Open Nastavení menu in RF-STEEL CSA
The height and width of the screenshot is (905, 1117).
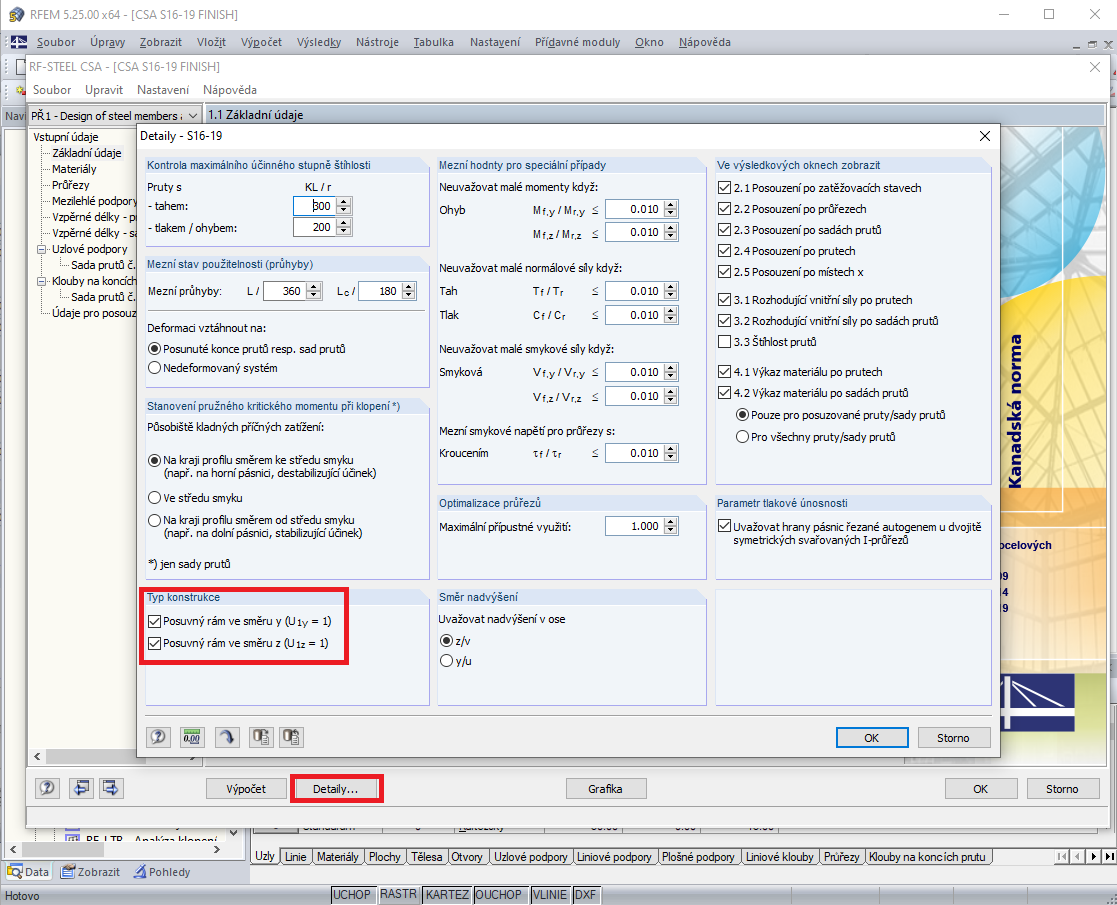coord(163,90)
